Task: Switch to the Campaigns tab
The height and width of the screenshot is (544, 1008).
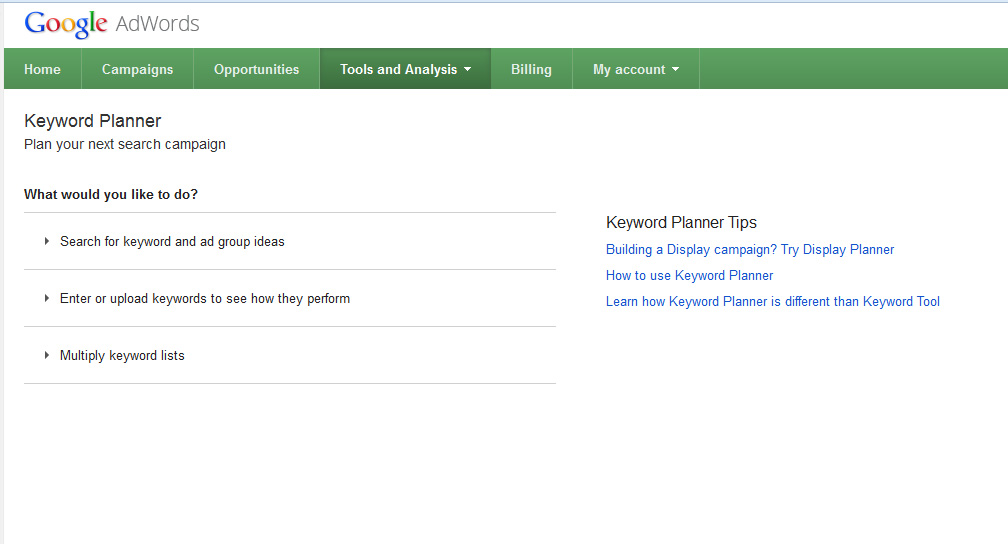Action: pyautogui.click(x=137, y=69)
